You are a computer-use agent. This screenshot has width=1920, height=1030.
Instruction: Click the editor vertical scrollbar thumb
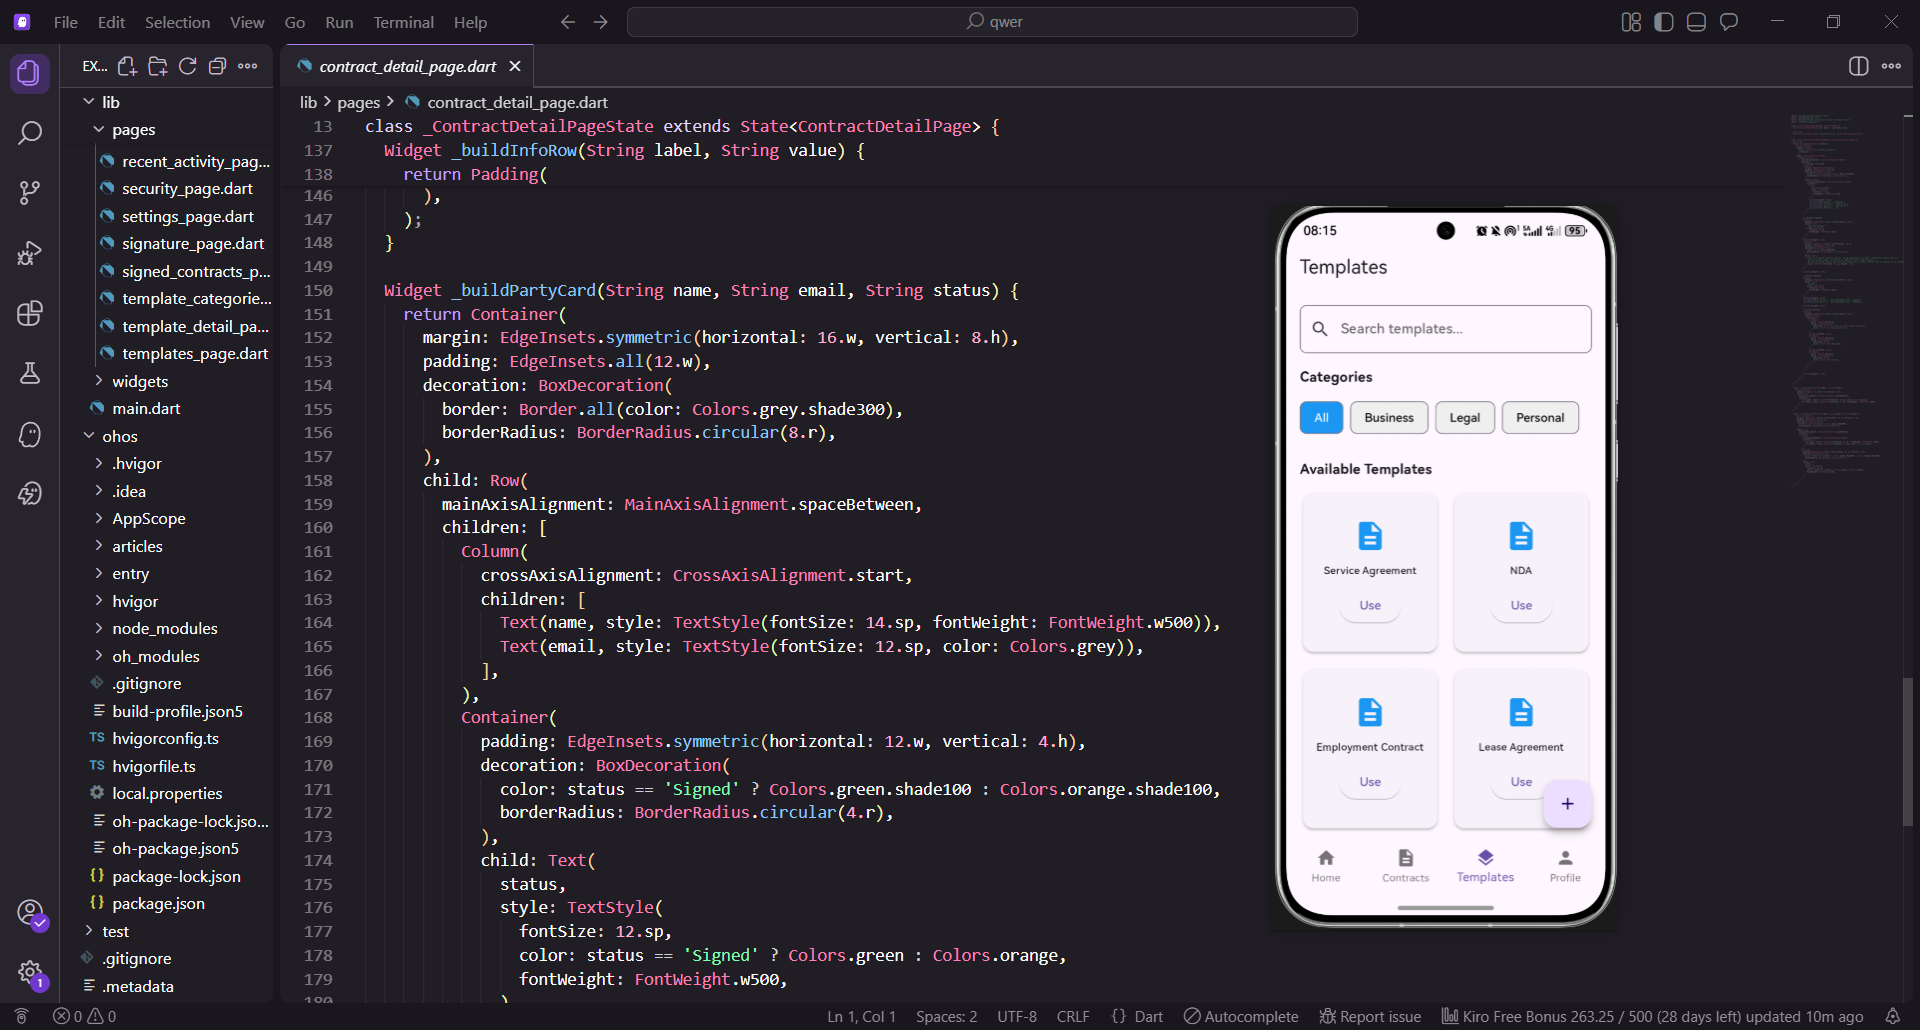pyautogui.click(x=1908, y=751)
